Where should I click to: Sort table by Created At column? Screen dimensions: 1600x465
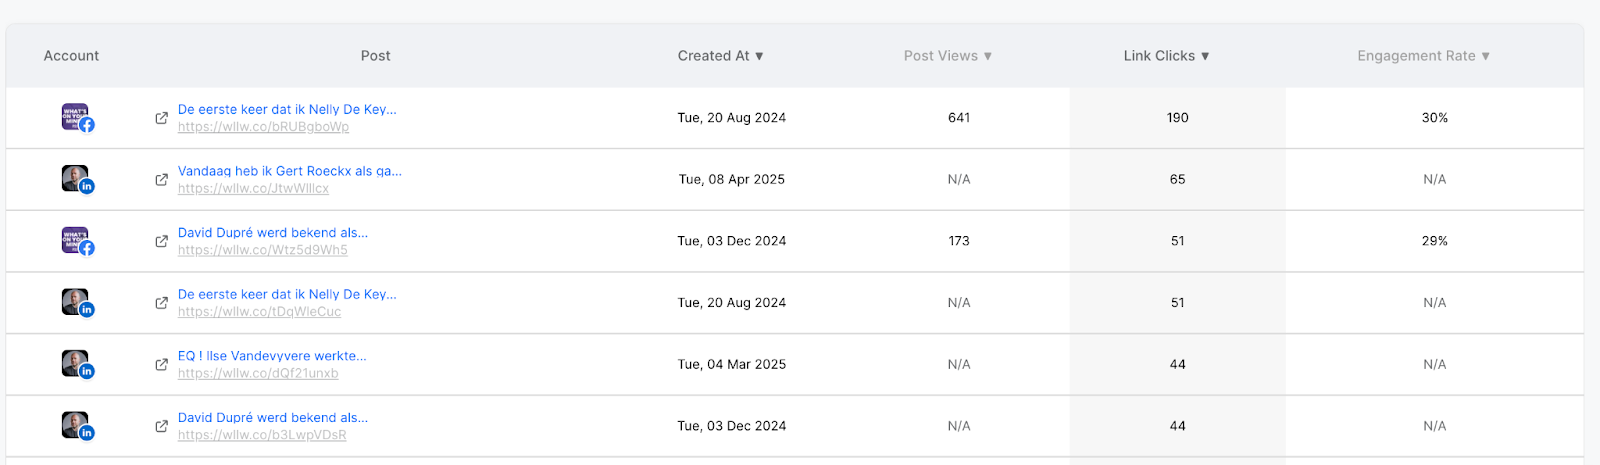click(x=720, y=56)
